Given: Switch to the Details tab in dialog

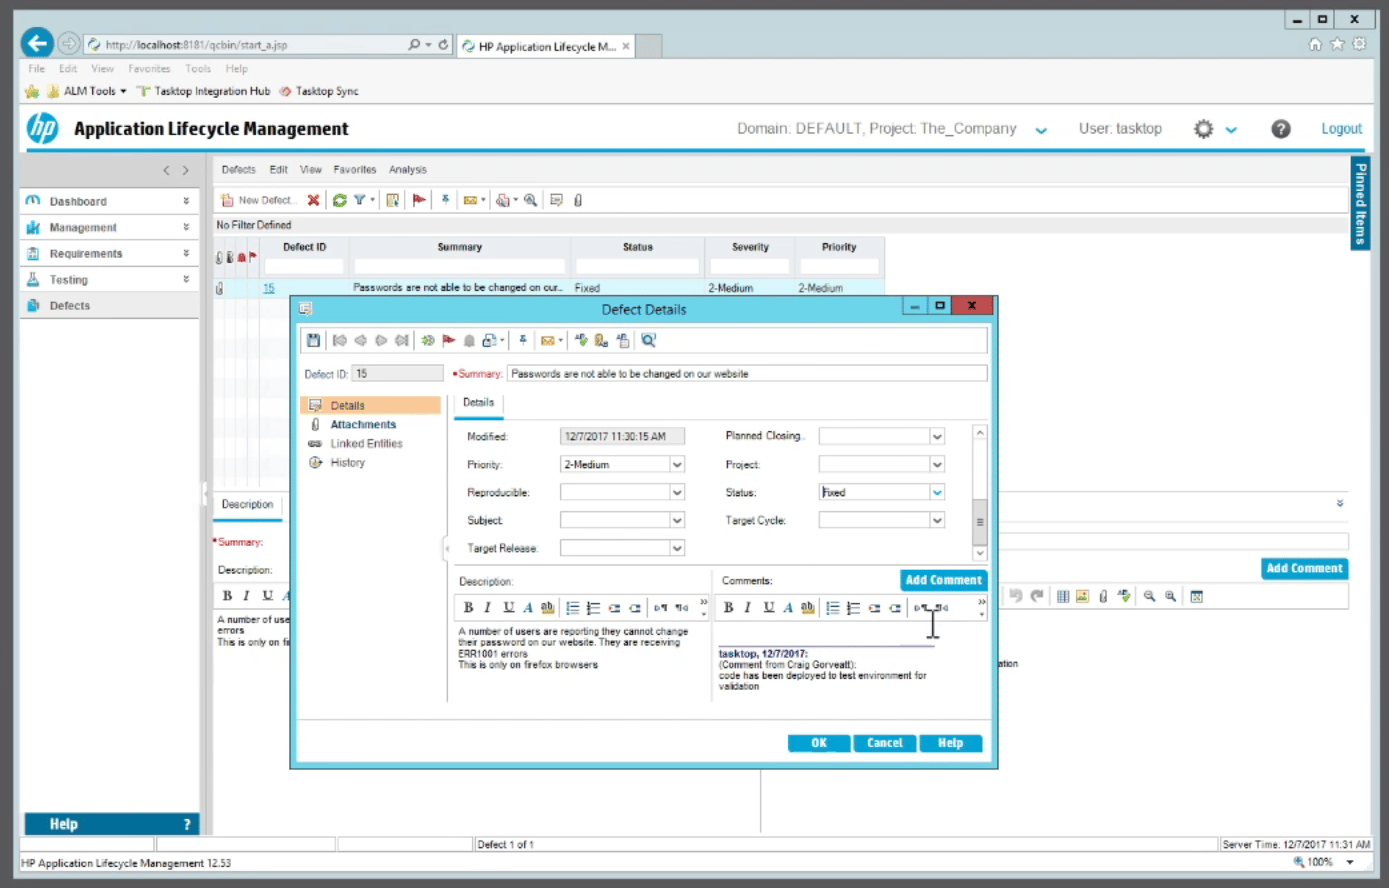Looking at the screenshot, I should tap(478, 402).
